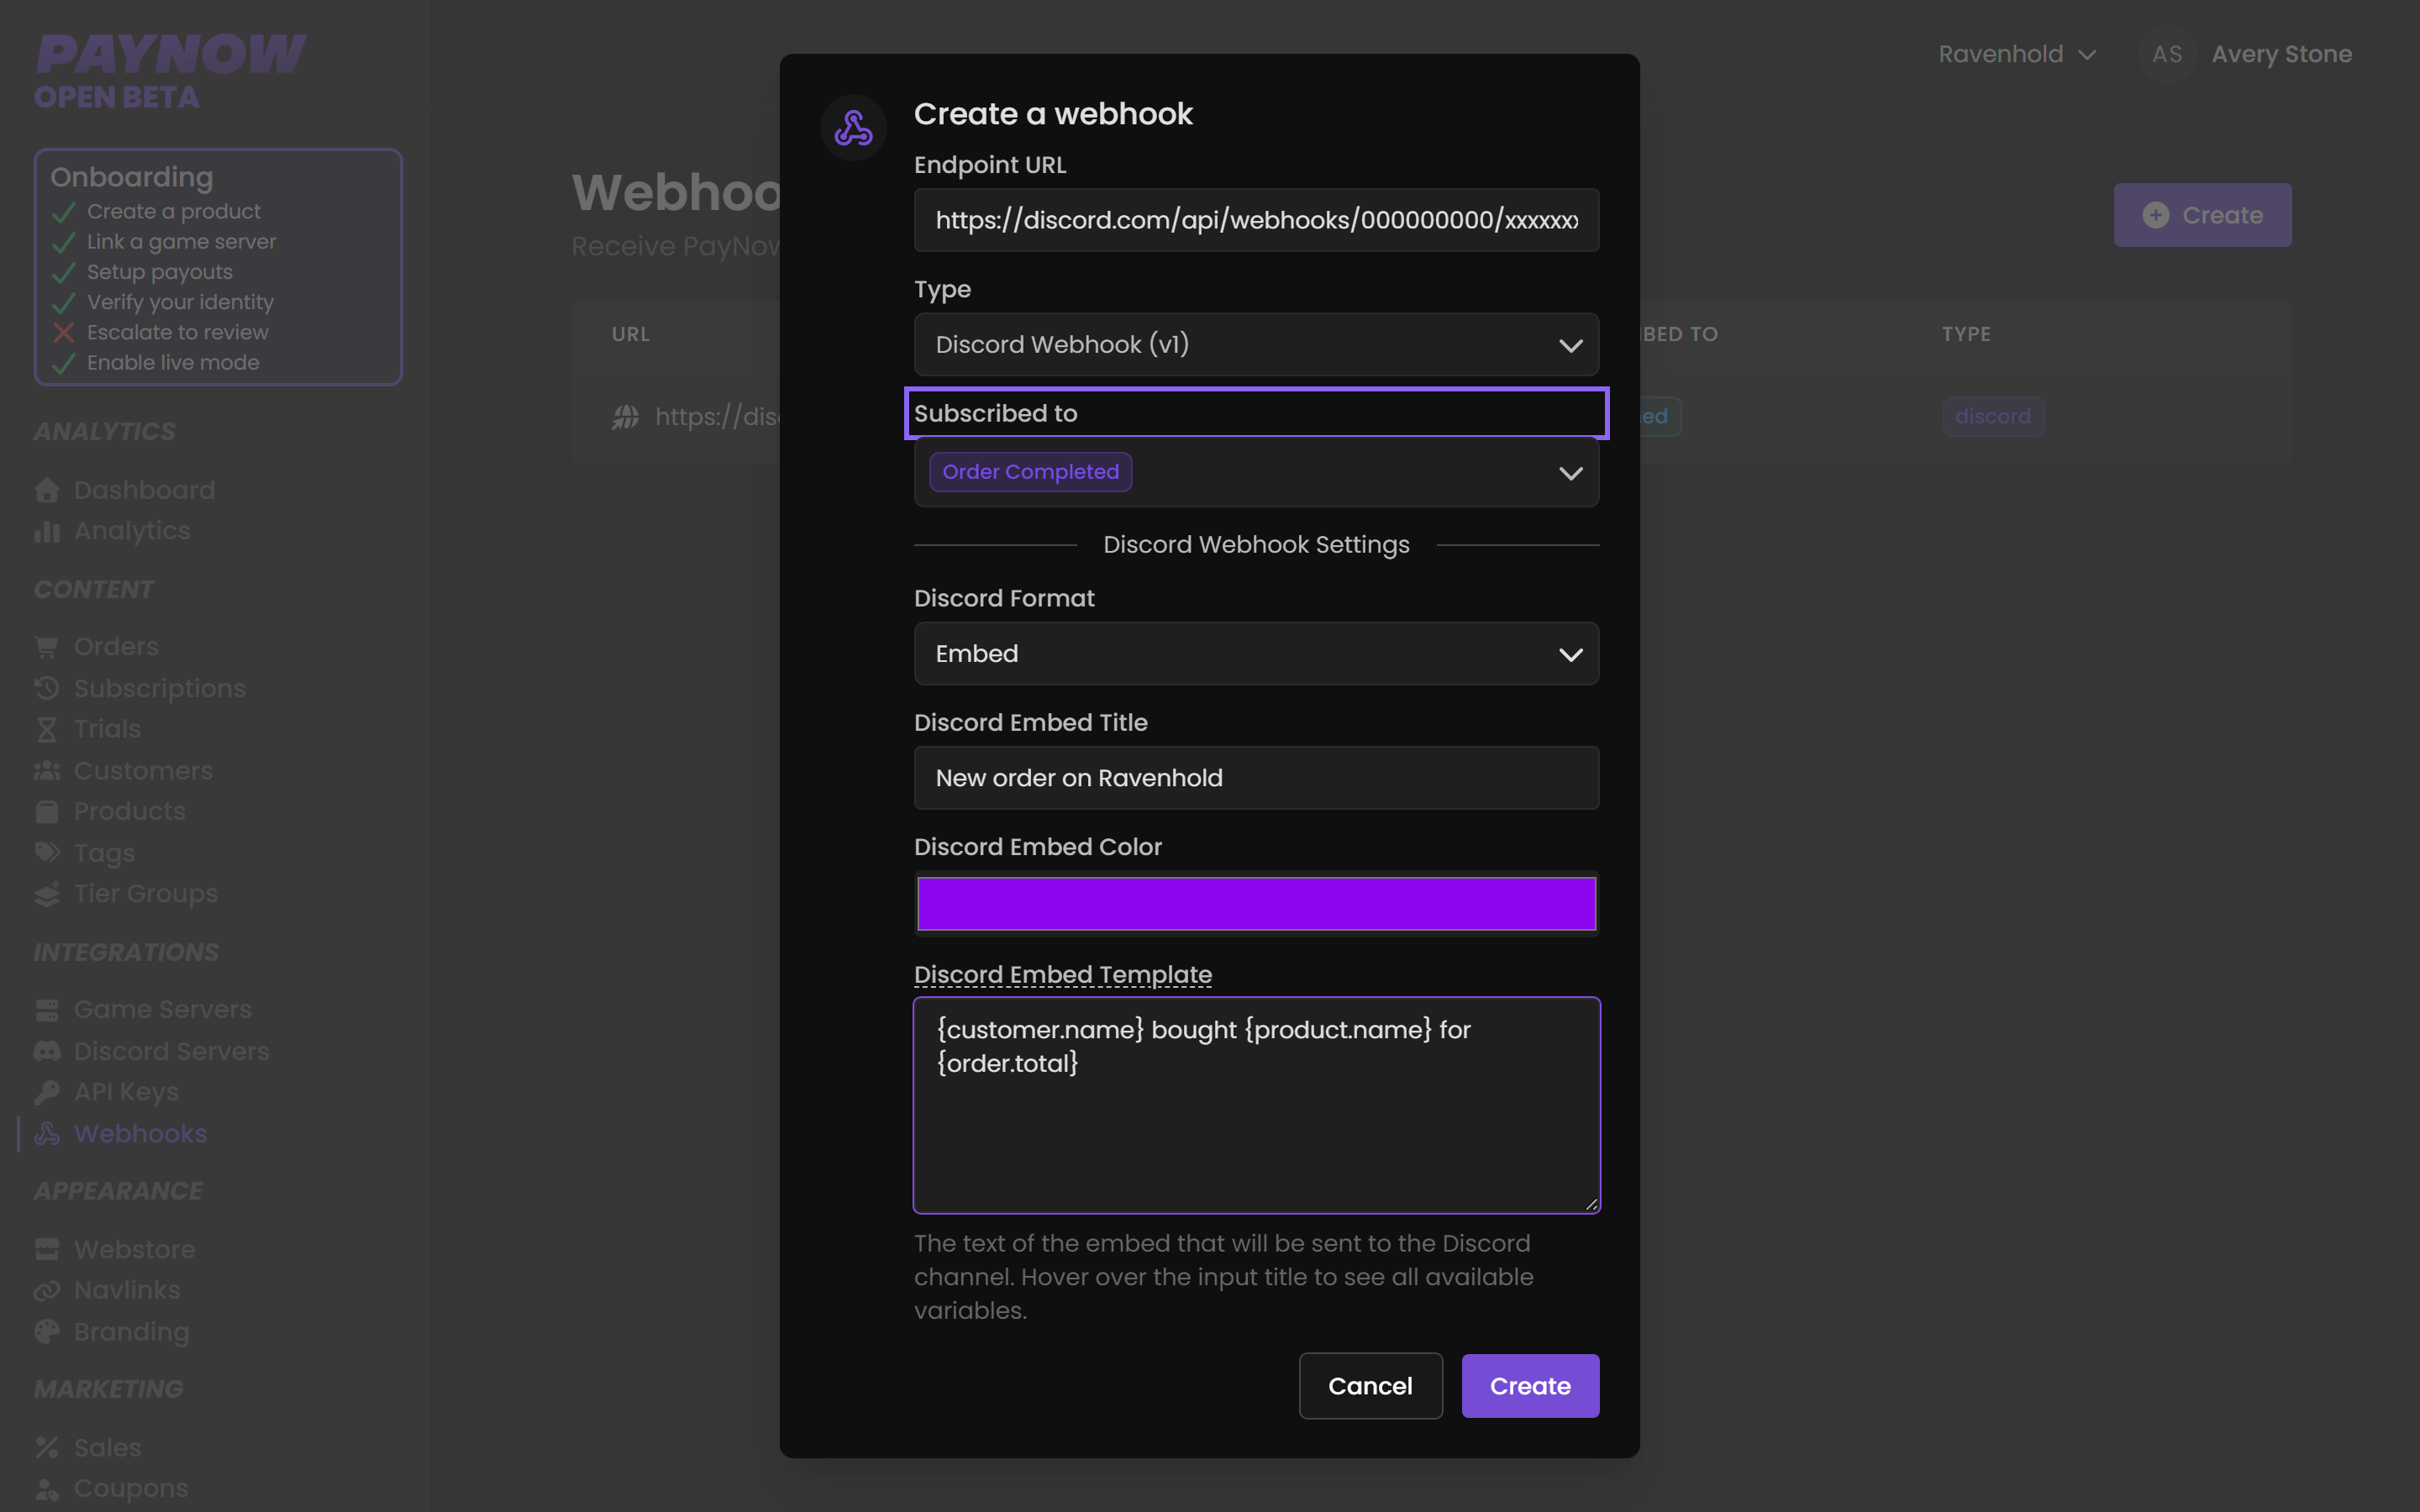Viewport: 2420px width, 1512px height.
Task: Click the AS user avatar
Action: tap(2167, 54)
